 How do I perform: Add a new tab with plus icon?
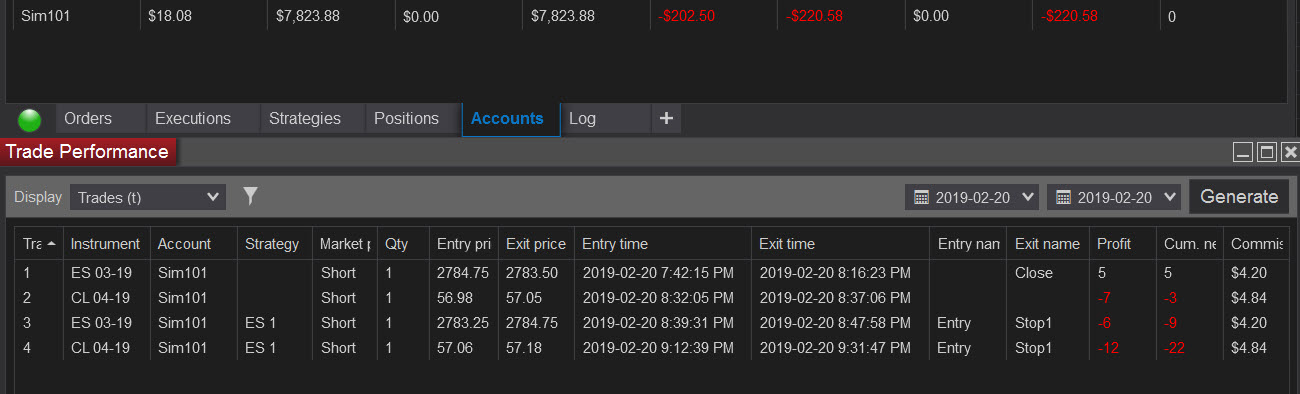[x=667, y=118]
